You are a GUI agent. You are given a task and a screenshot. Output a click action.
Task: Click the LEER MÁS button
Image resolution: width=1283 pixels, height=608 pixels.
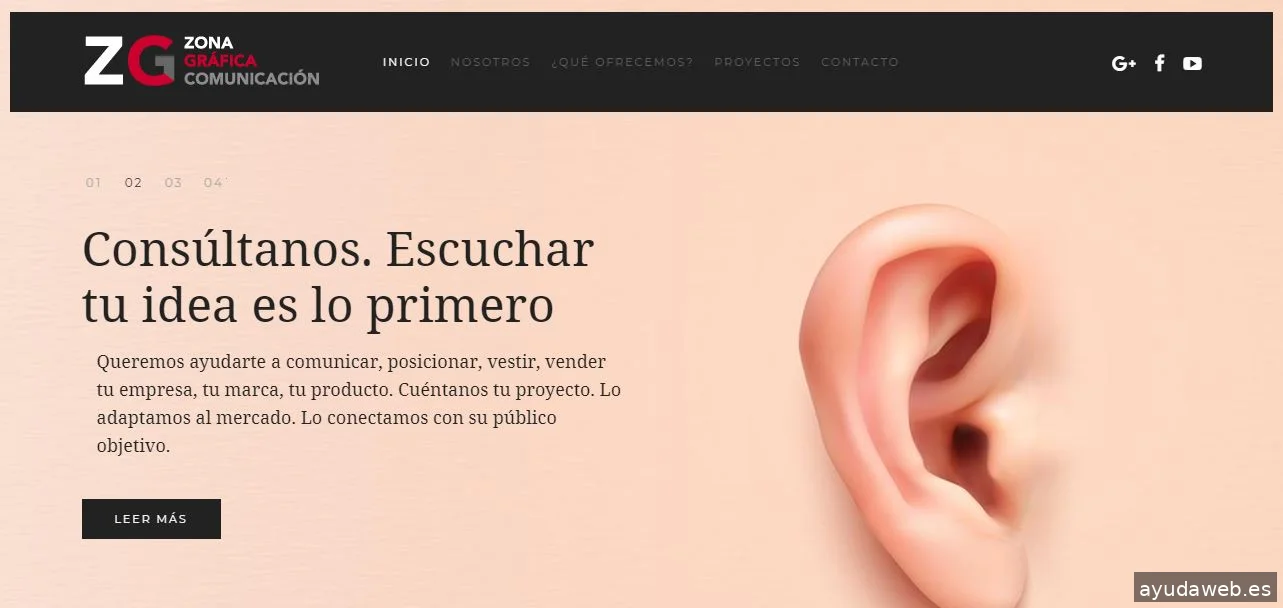coord(151,519)
